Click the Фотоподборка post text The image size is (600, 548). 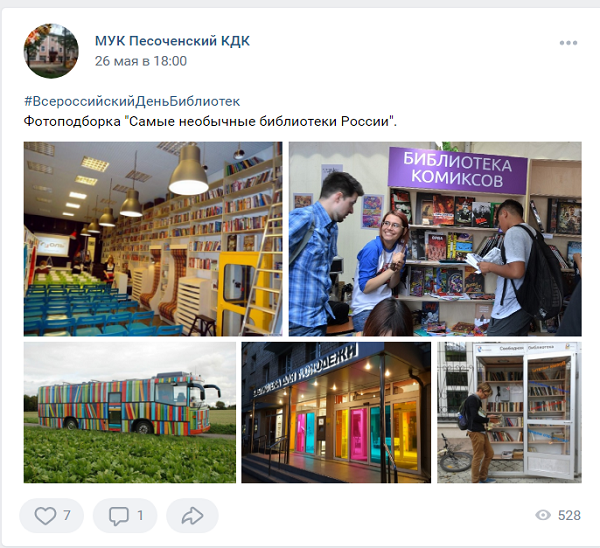[210, 121]
